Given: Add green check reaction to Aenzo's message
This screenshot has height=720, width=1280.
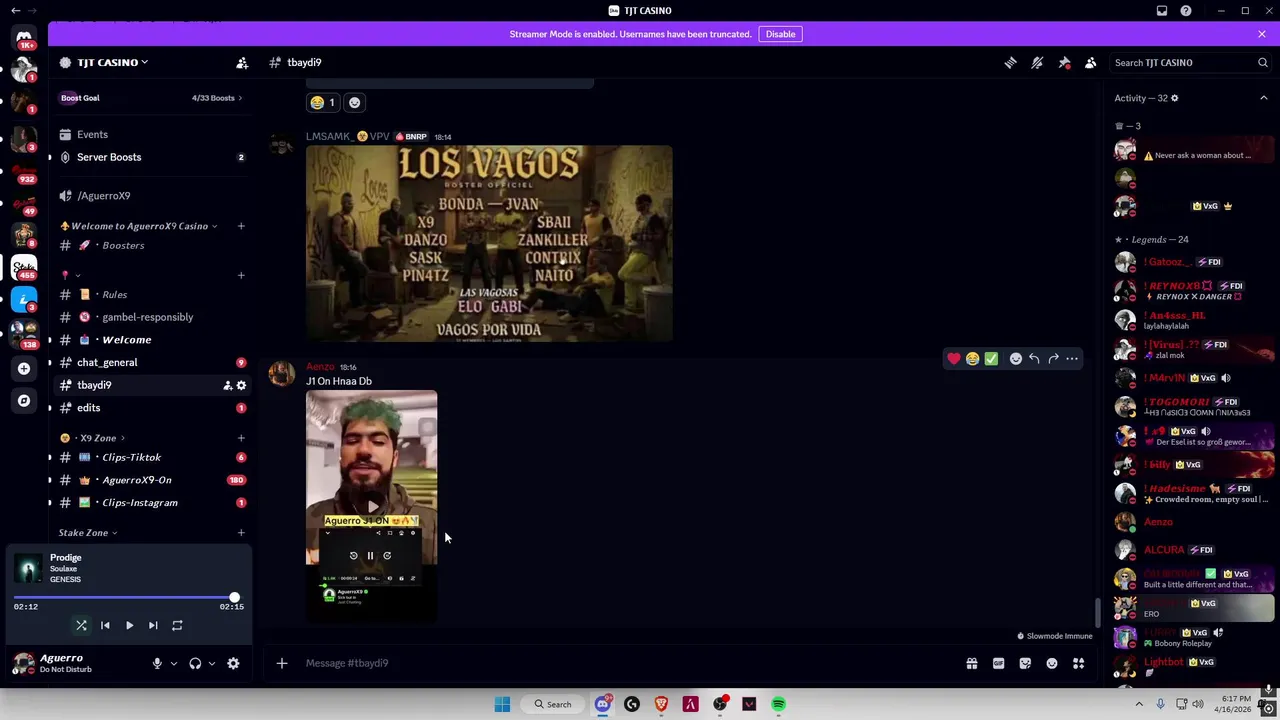Looking at the screenshot, I should [991, 358].
